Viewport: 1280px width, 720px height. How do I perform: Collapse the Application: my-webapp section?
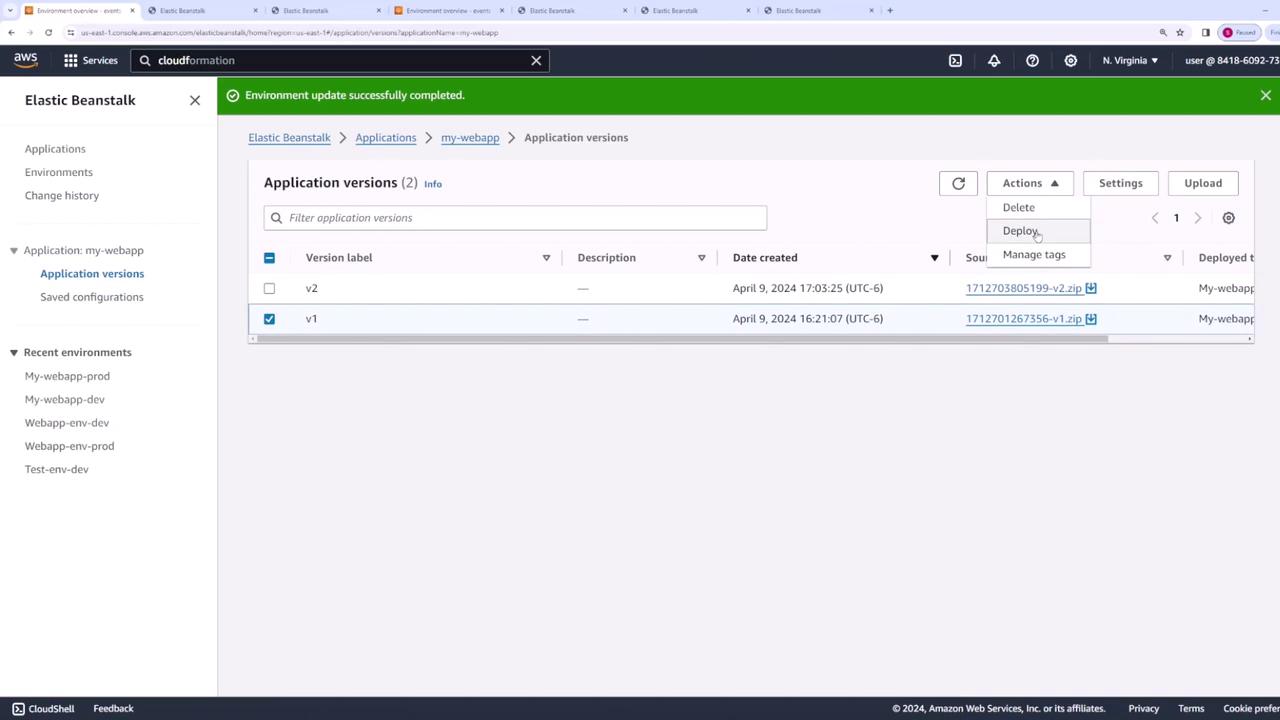click(x=14, y=251)
